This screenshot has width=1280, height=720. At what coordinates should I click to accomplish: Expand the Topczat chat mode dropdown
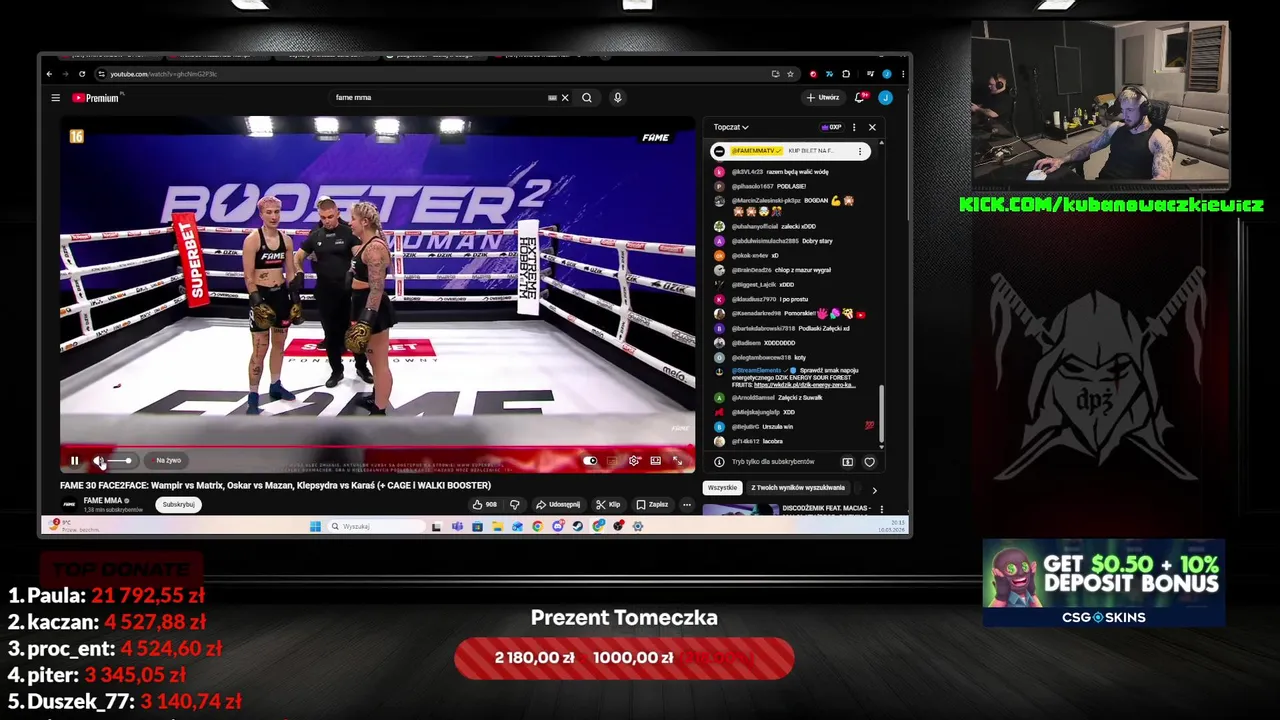coord(731,127)
